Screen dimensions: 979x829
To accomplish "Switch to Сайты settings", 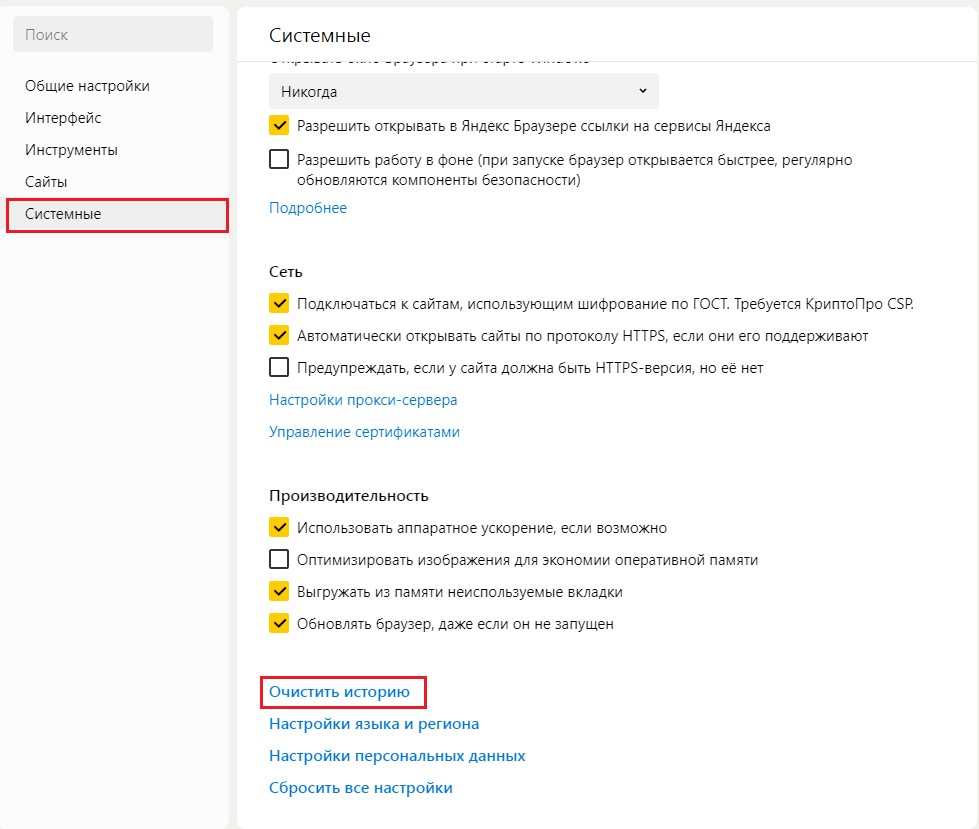I will pyautogui.click(x=46, y=182).
